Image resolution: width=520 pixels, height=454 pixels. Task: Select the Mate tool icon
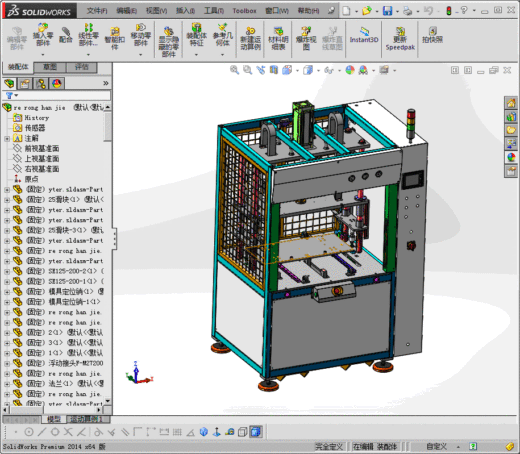tap(66, 35)
